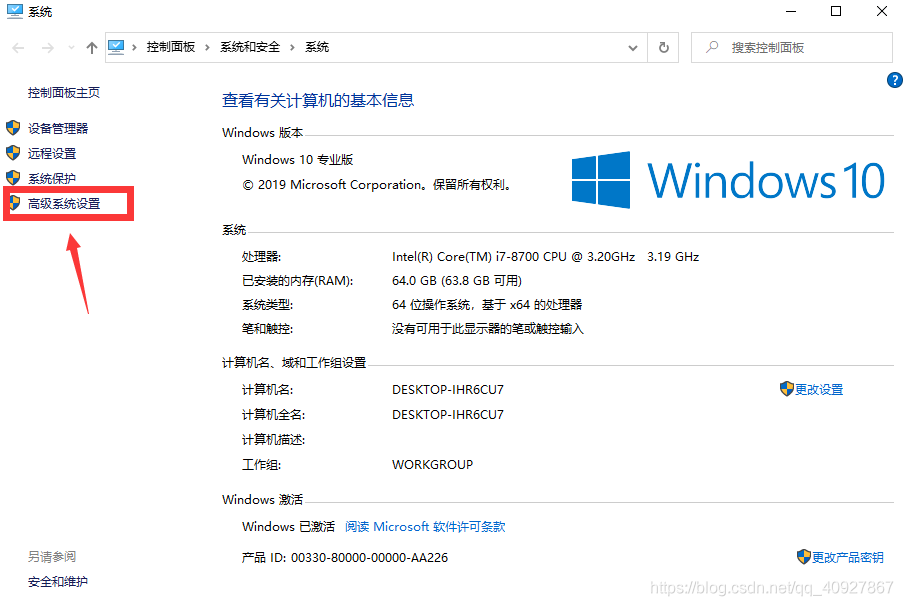The width and height of the screenshot is (903, 606).
Task: Go to 控制面板主页
Action: (63, 93)
